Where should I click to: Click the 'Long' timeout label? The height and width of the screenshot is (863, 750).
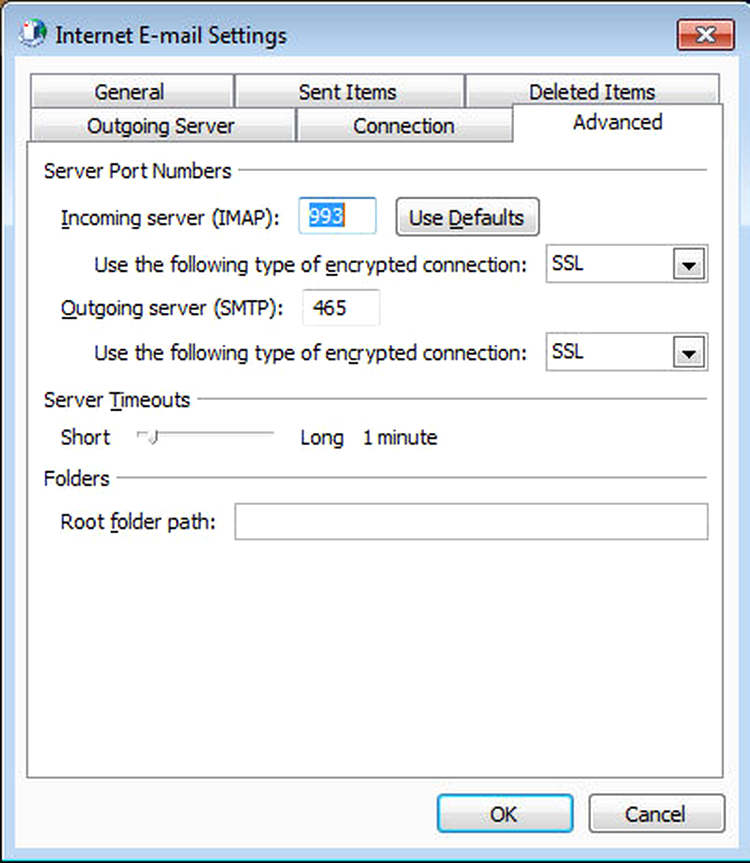322,439
